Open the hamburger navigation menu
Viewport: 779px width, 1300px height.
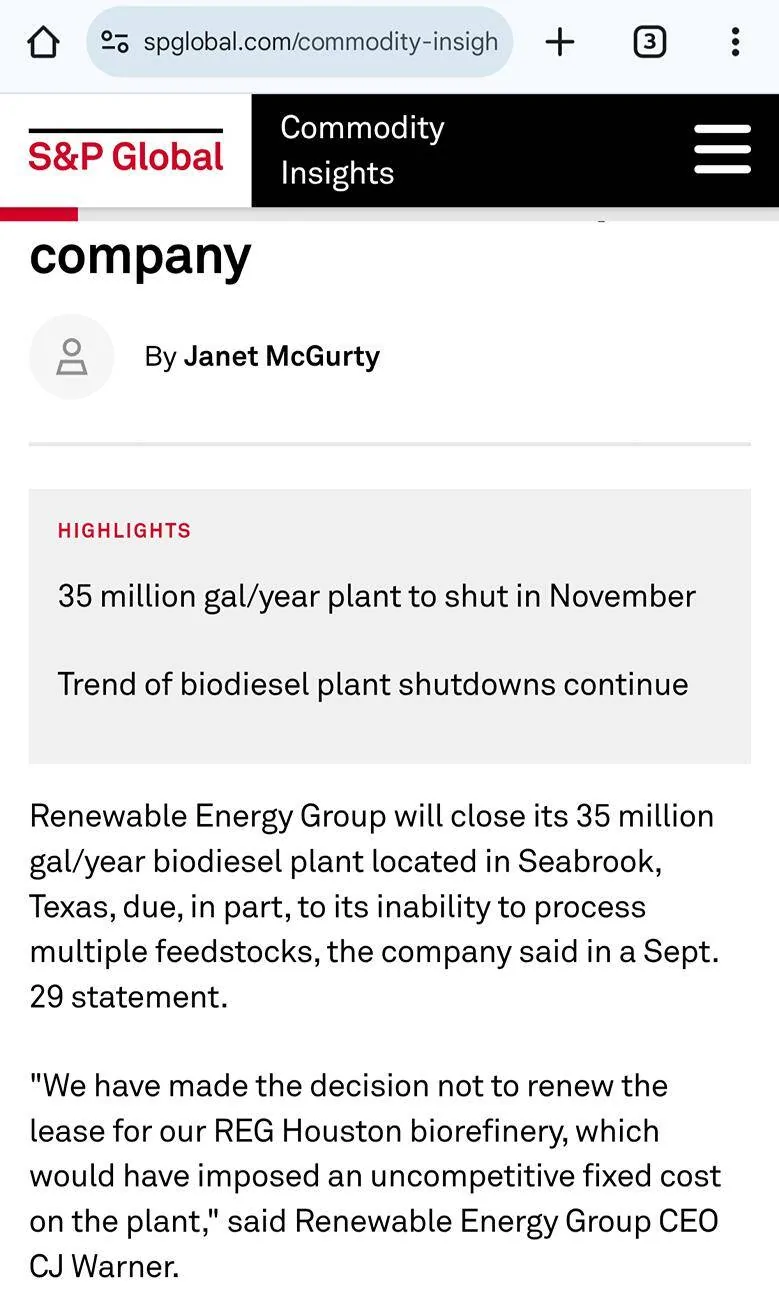point(723,150)
